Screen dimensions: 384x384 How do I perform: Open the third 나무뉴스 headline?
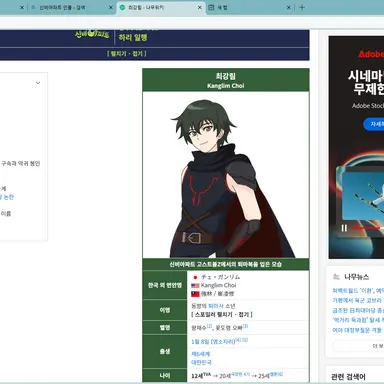(x=358, y=310)
